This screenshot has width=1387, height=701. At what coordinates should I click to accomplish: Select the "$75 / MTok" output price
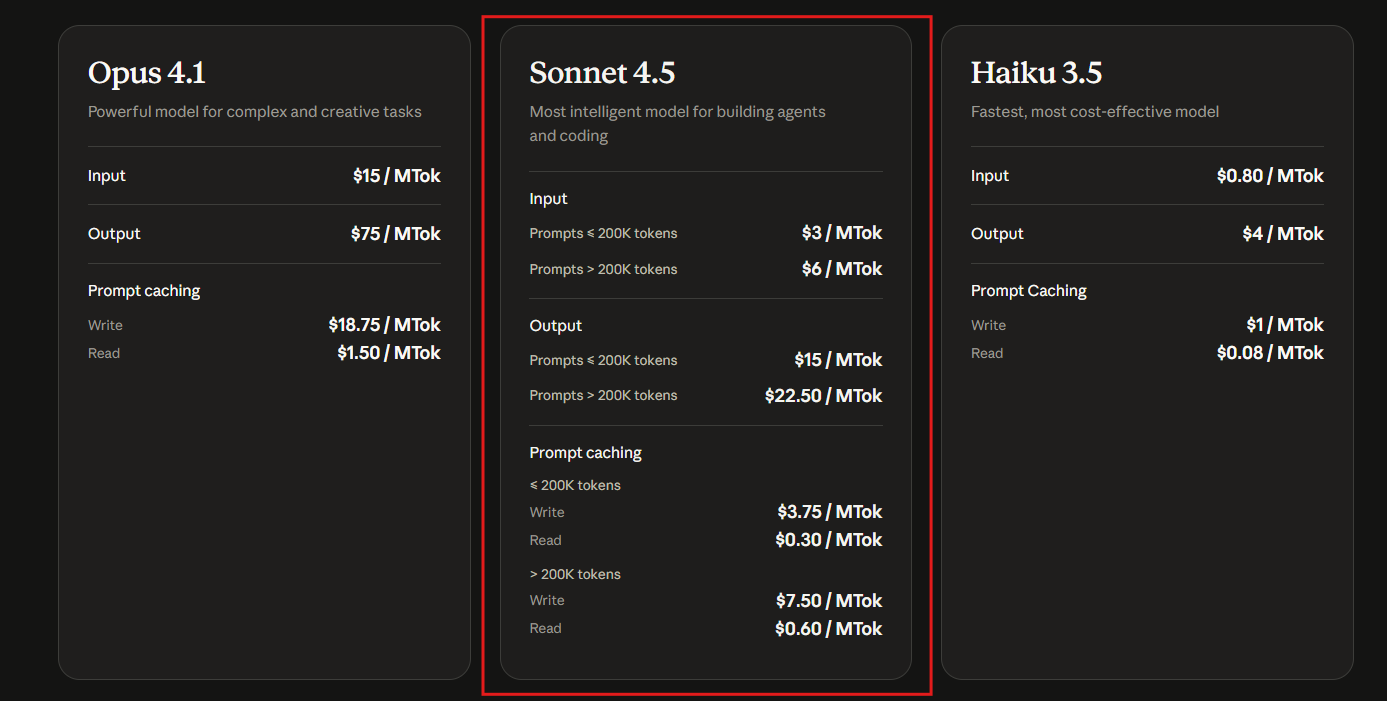pos(396,234)
